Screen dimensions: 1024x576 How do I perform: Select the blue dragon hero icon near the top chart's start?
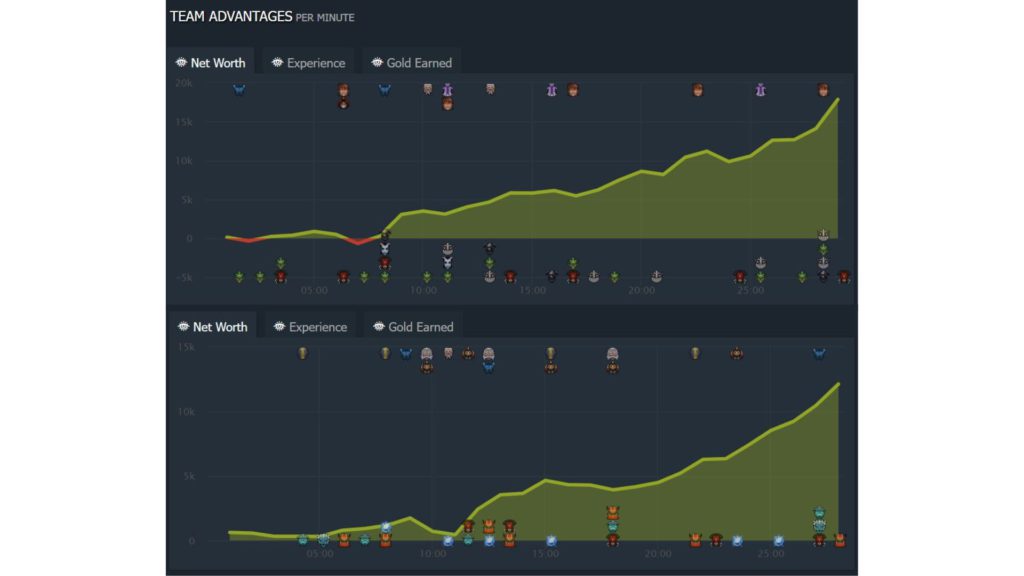[x=238, y=90]
